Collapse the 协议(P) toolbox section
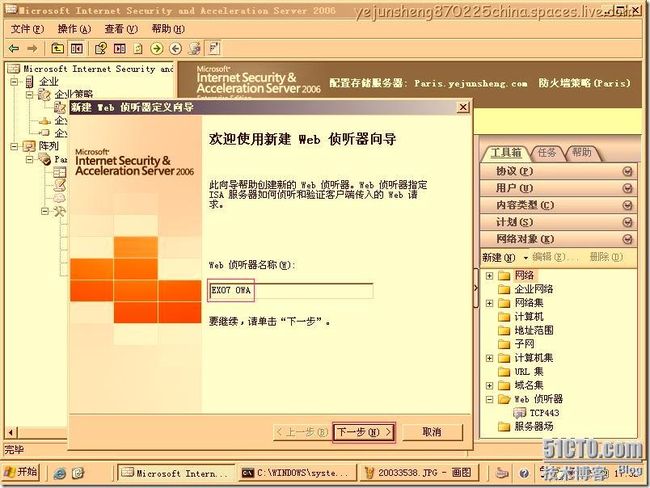 (x=628, y=171)
